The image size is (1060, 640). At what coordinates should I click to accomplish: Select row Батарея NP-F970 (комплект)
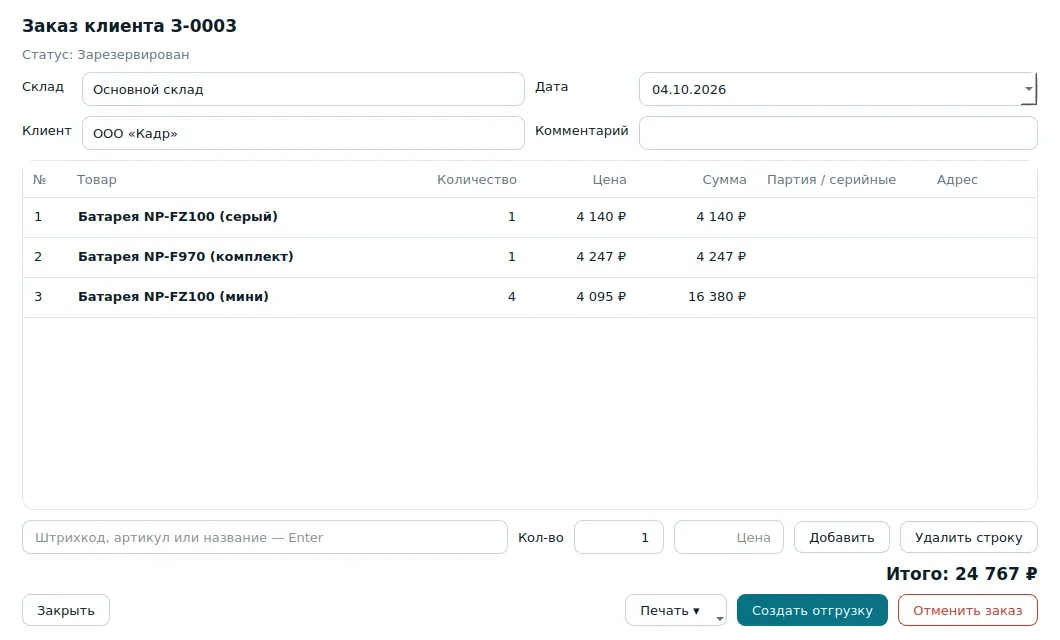(x=530, y=257)
